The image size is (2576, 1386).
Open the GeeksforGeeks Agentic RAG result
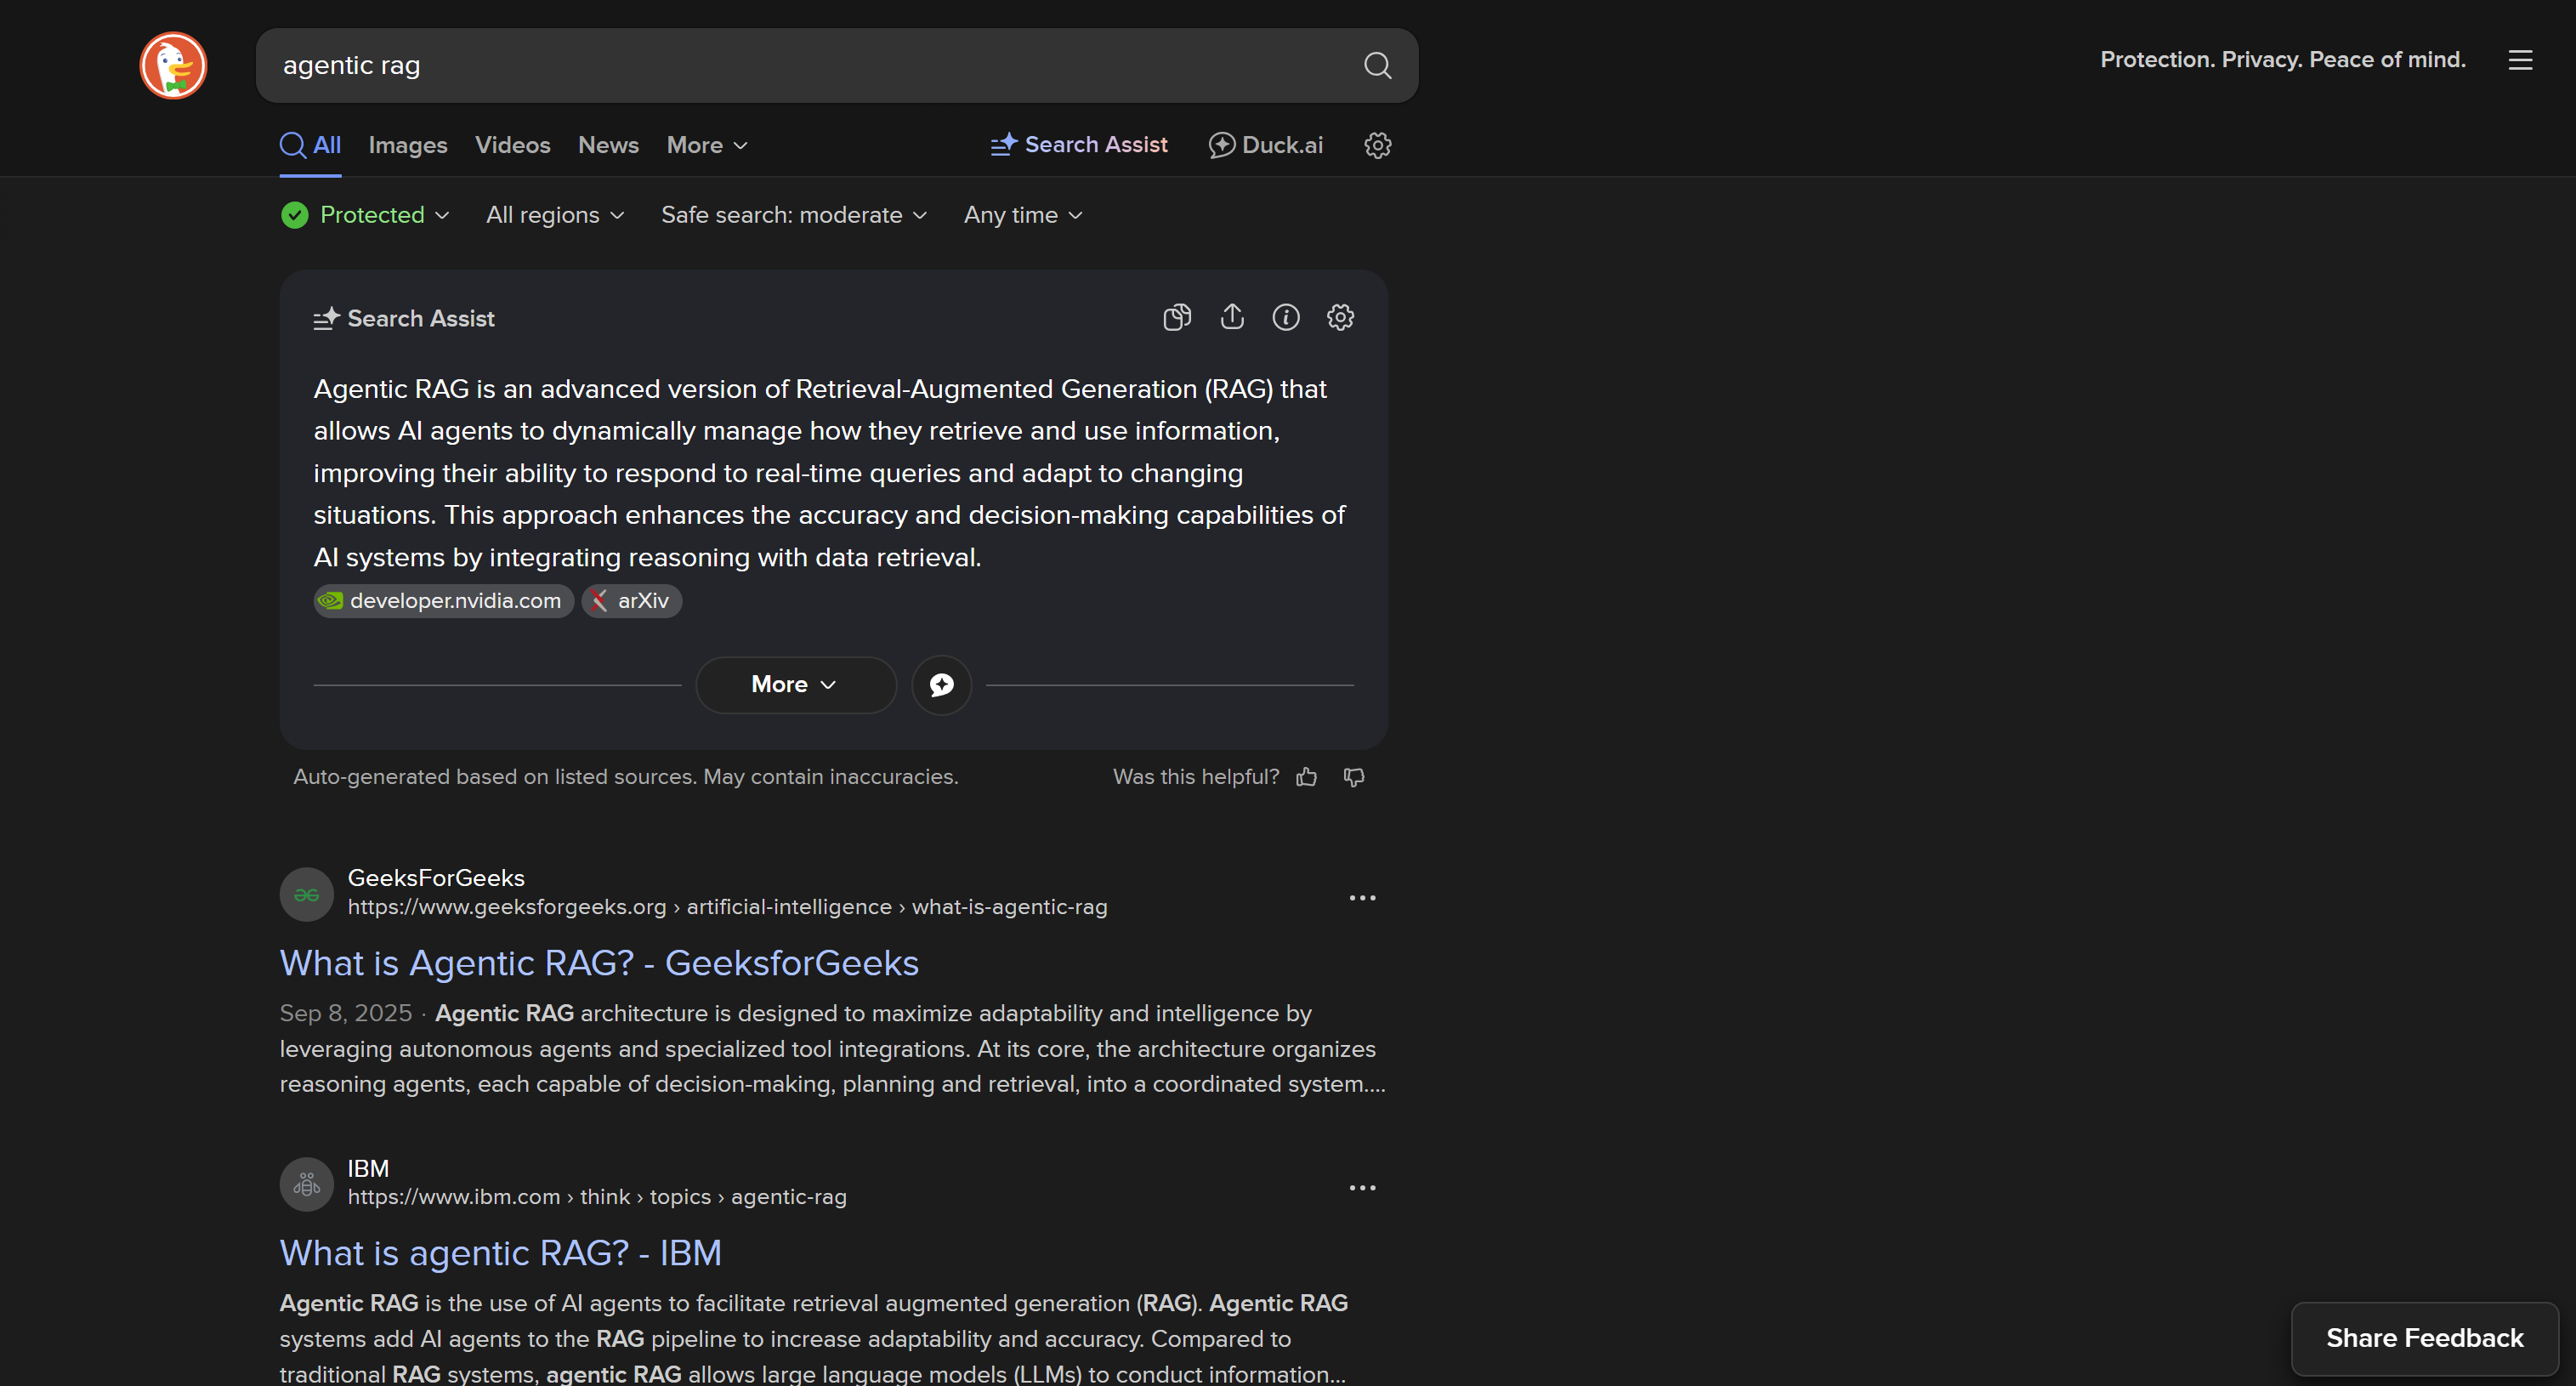tap(598, 963)
